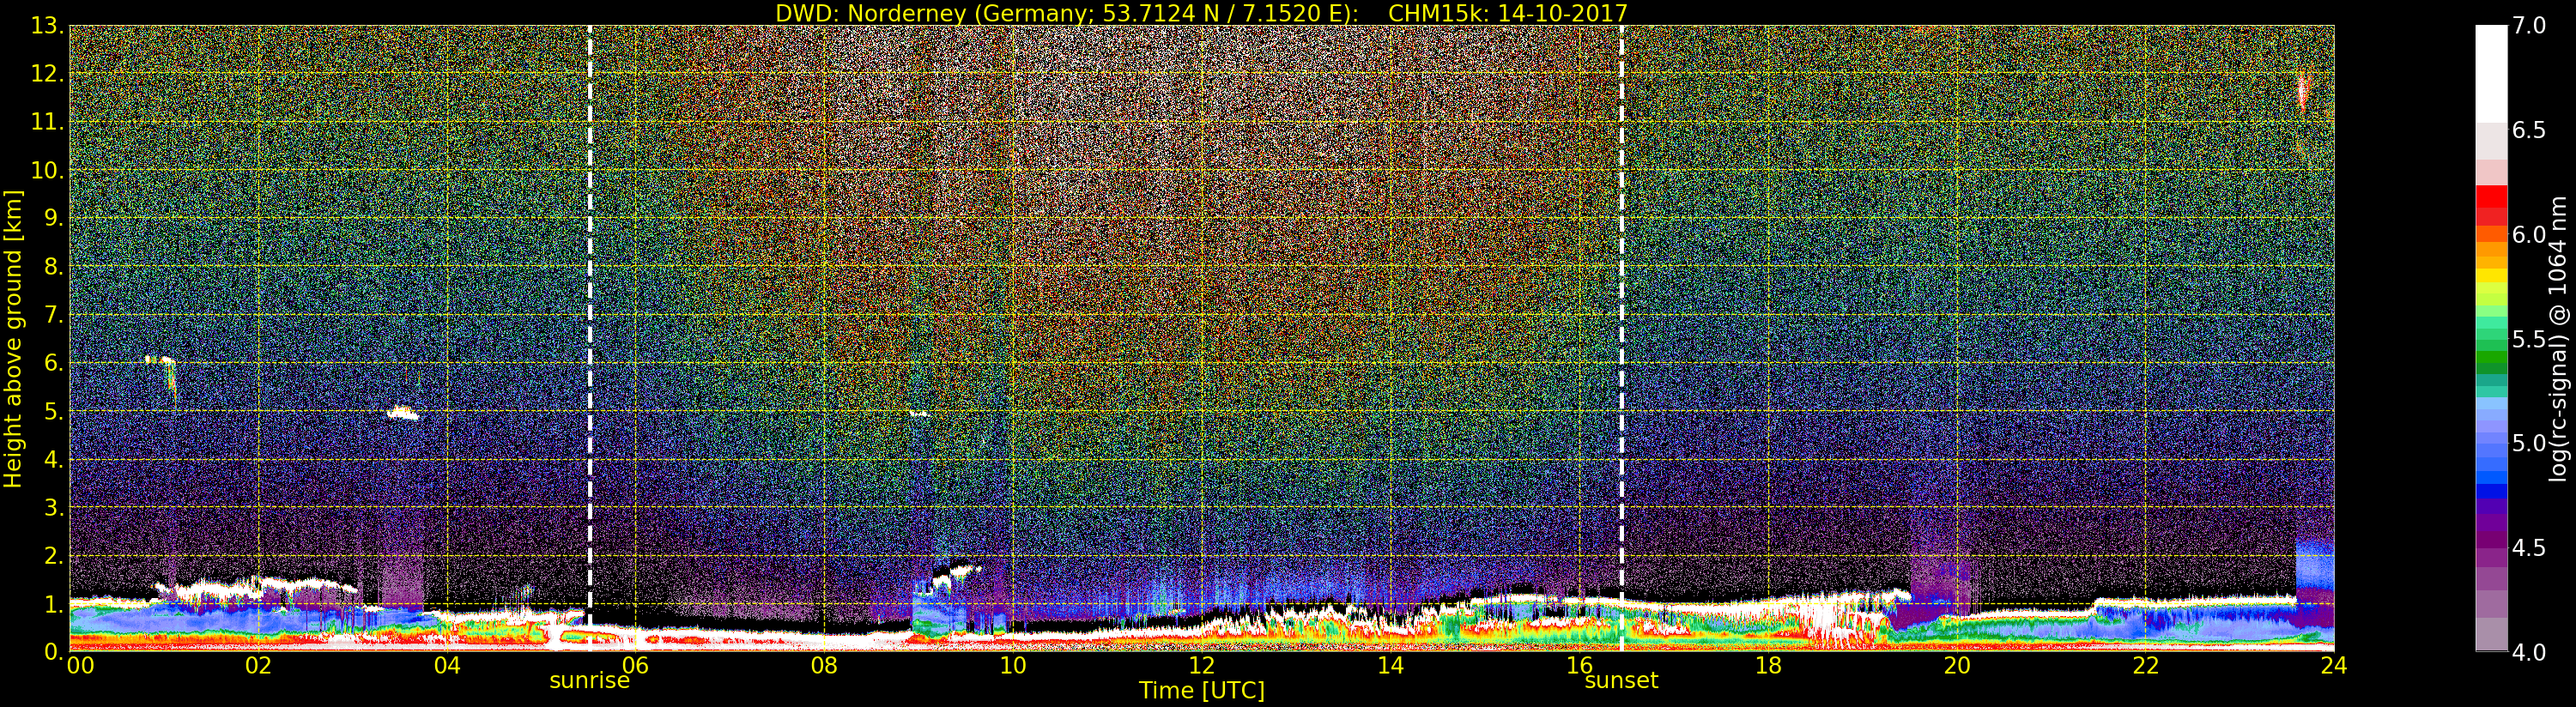This screenshot has width=2576, height=707.
Task: Click the '20' time axis tick label
Action: (x=1957, y=665)
